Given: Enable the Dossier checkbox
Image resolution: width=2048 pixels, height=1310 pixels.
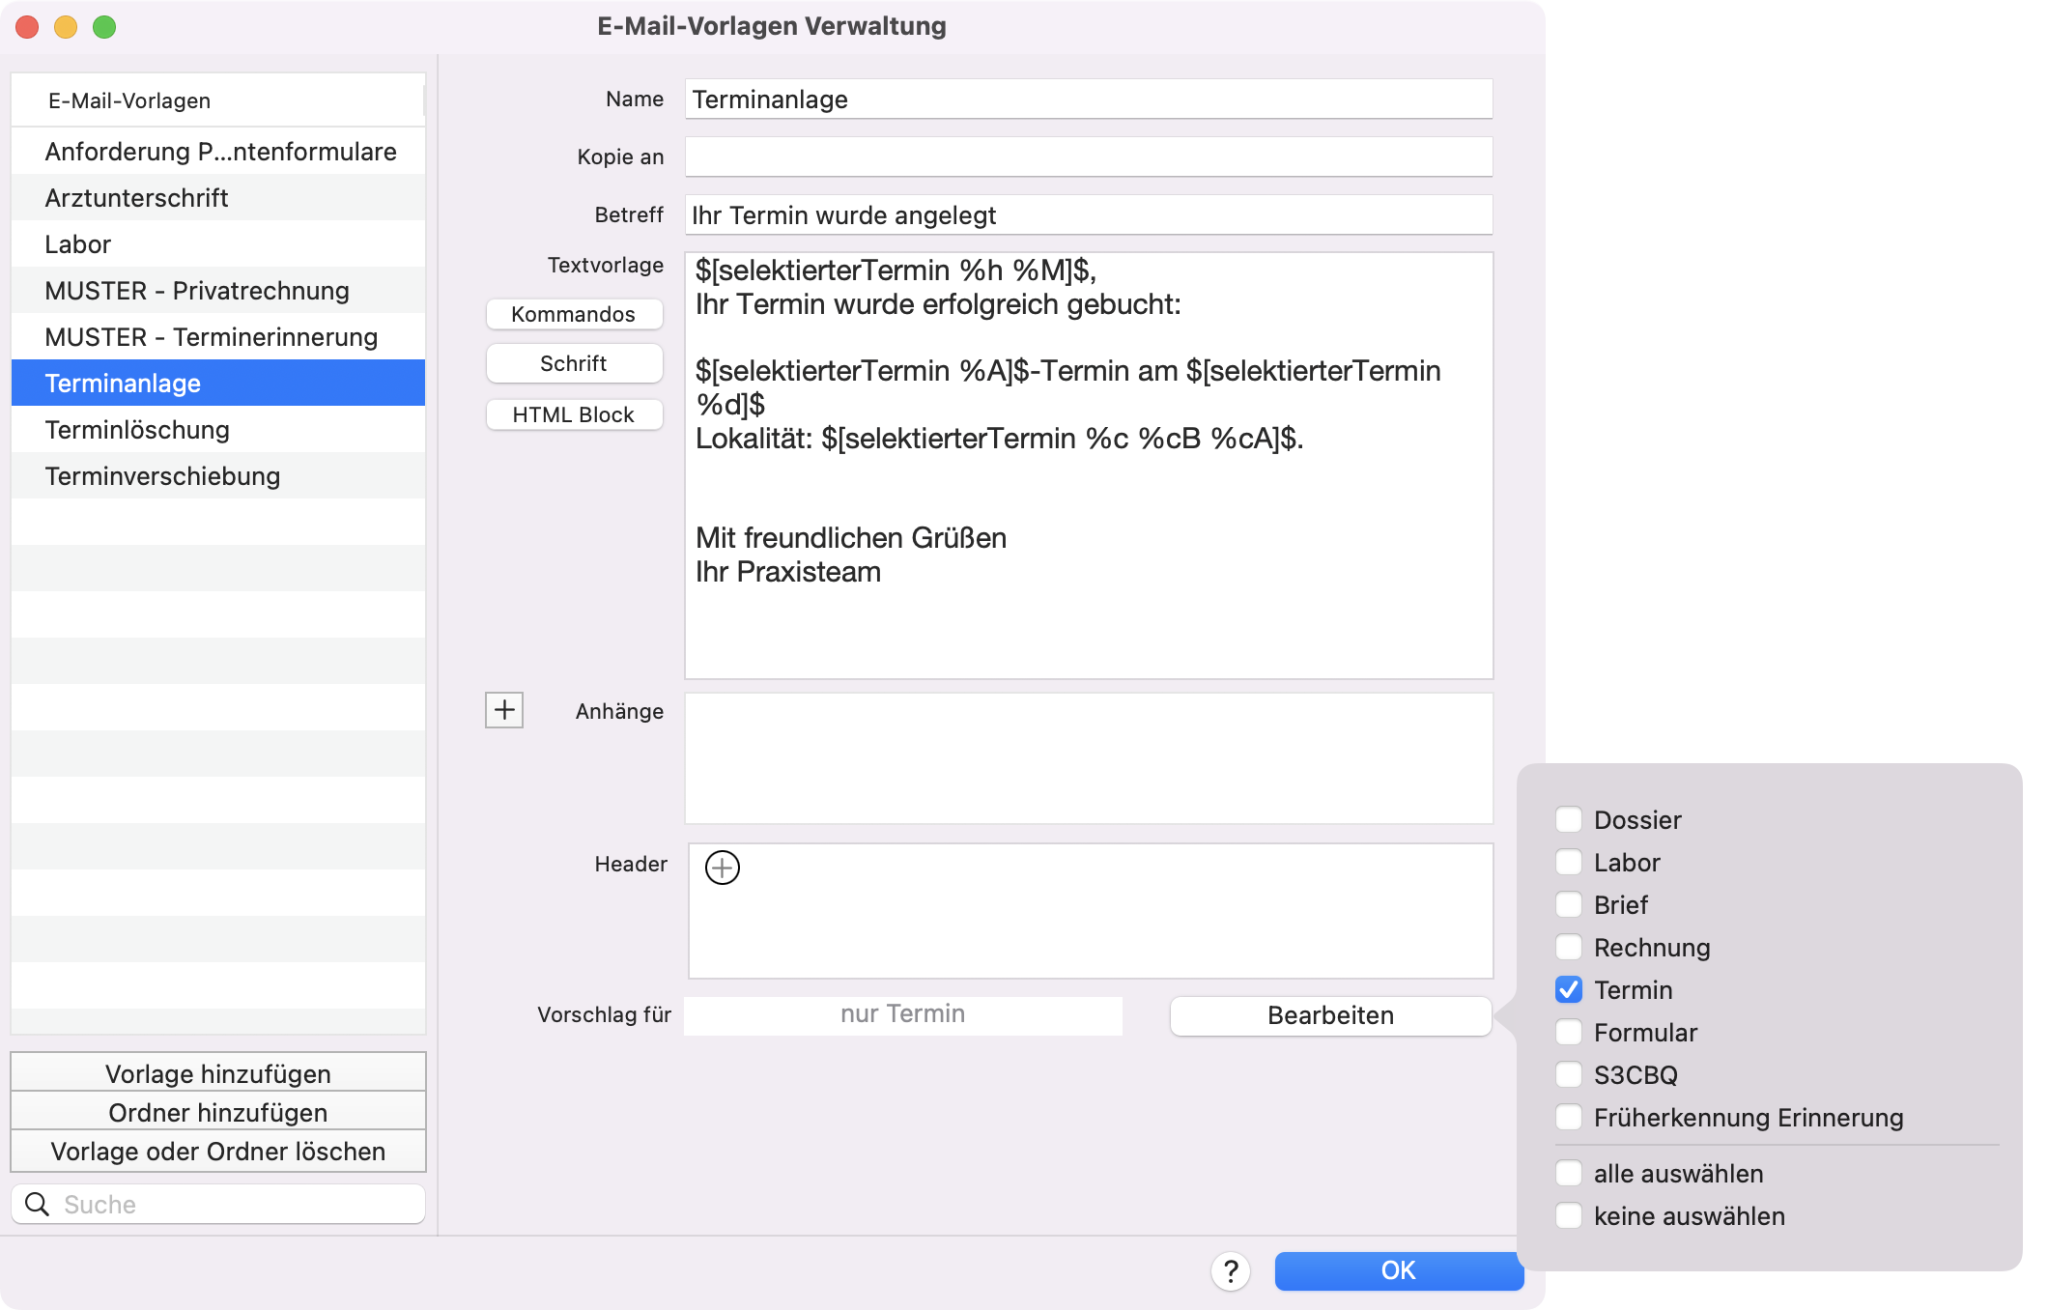Looking at the screenshot, I should (x=1569, y=818).
